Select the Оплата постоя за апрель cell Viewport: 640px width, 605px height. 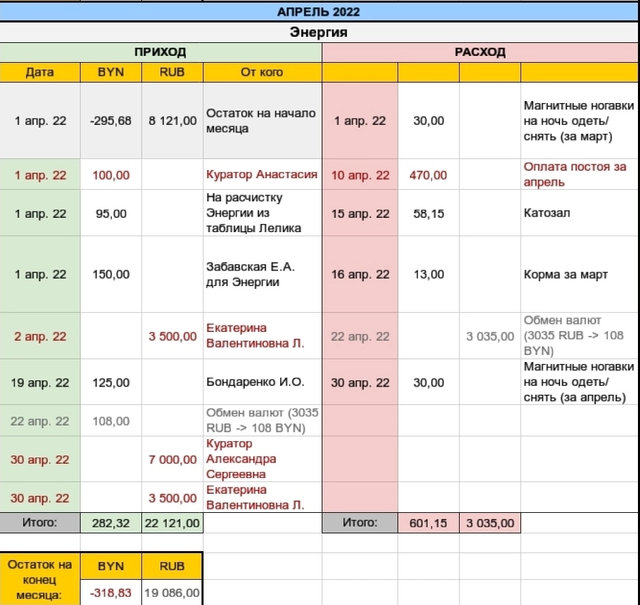point(579,174)
